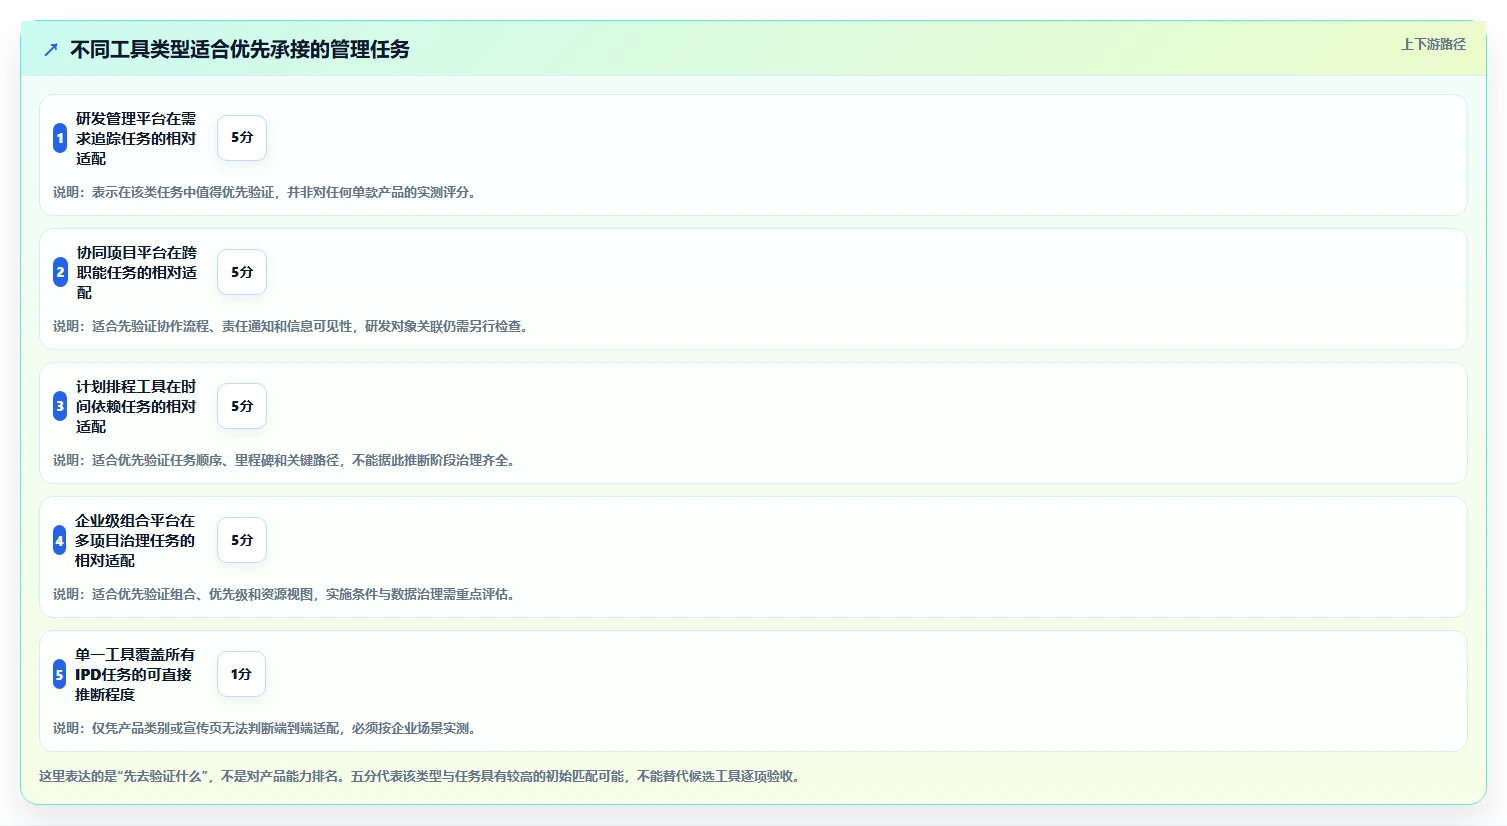Click the 5分 score of 协同项目平台 row
Image resolution: width=1507 pixels, height=826 pixels.
(242, 272)
